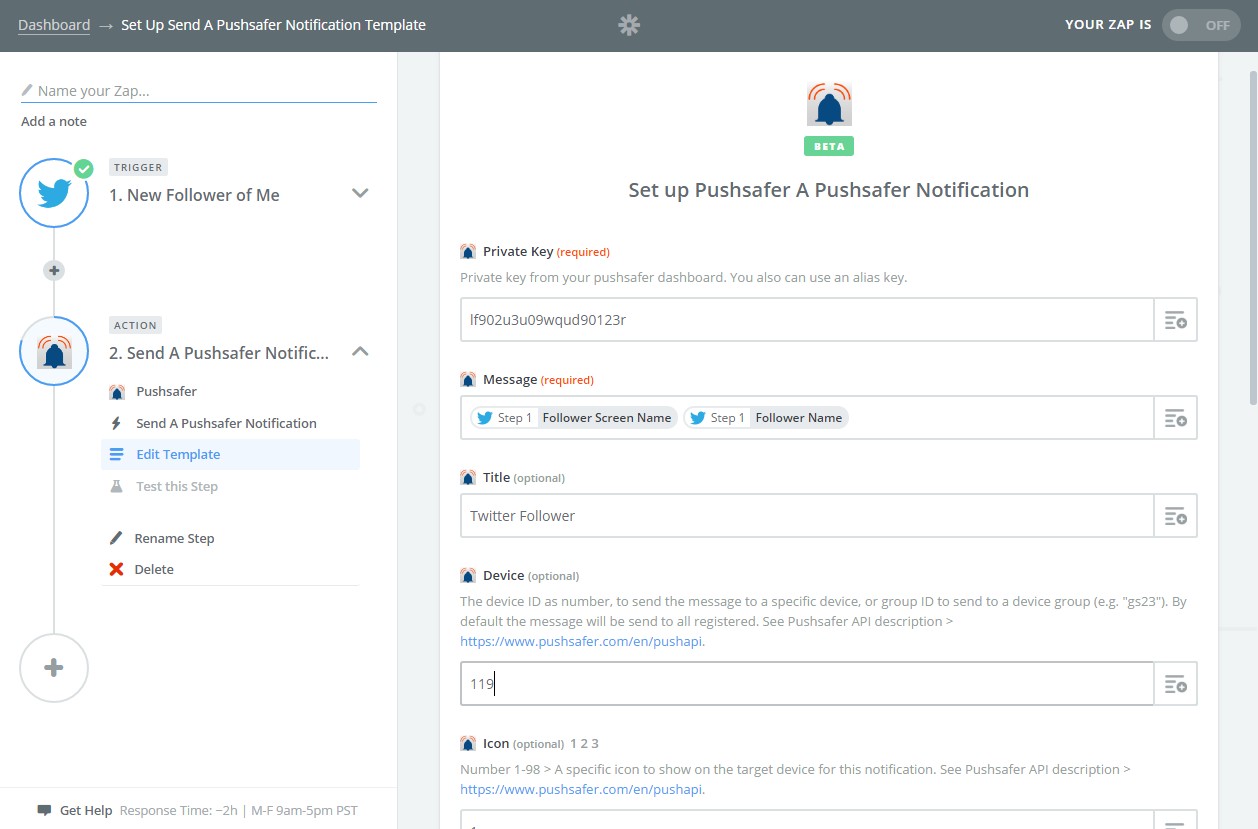This screenshot has width=1258, height=829.
Task: Click Add a note
Action: click(54, 121)
